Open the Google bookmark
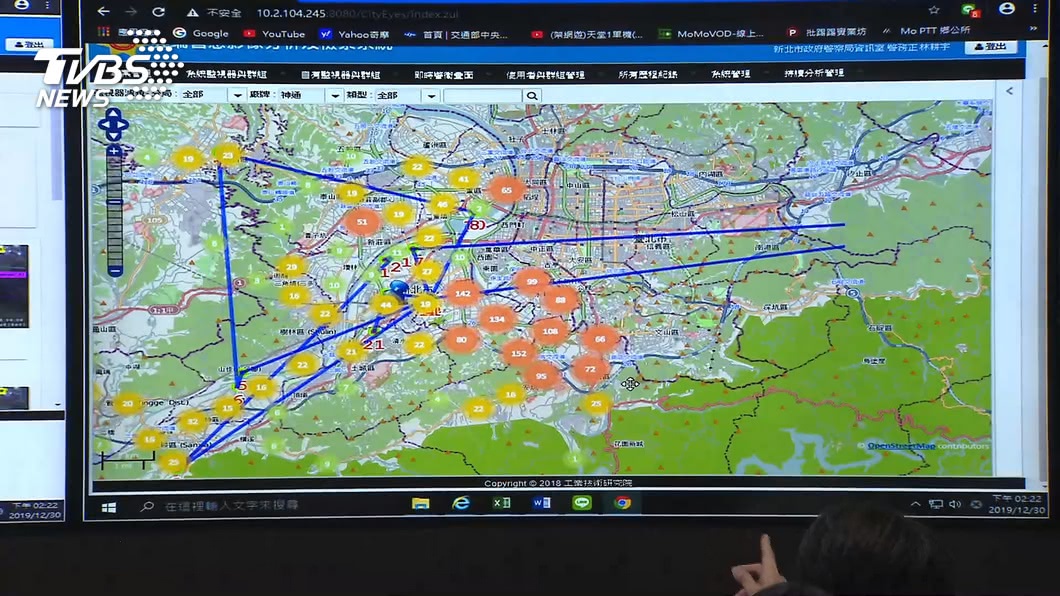This screenshot has height=596, width=1060. (x=201, y=33)
